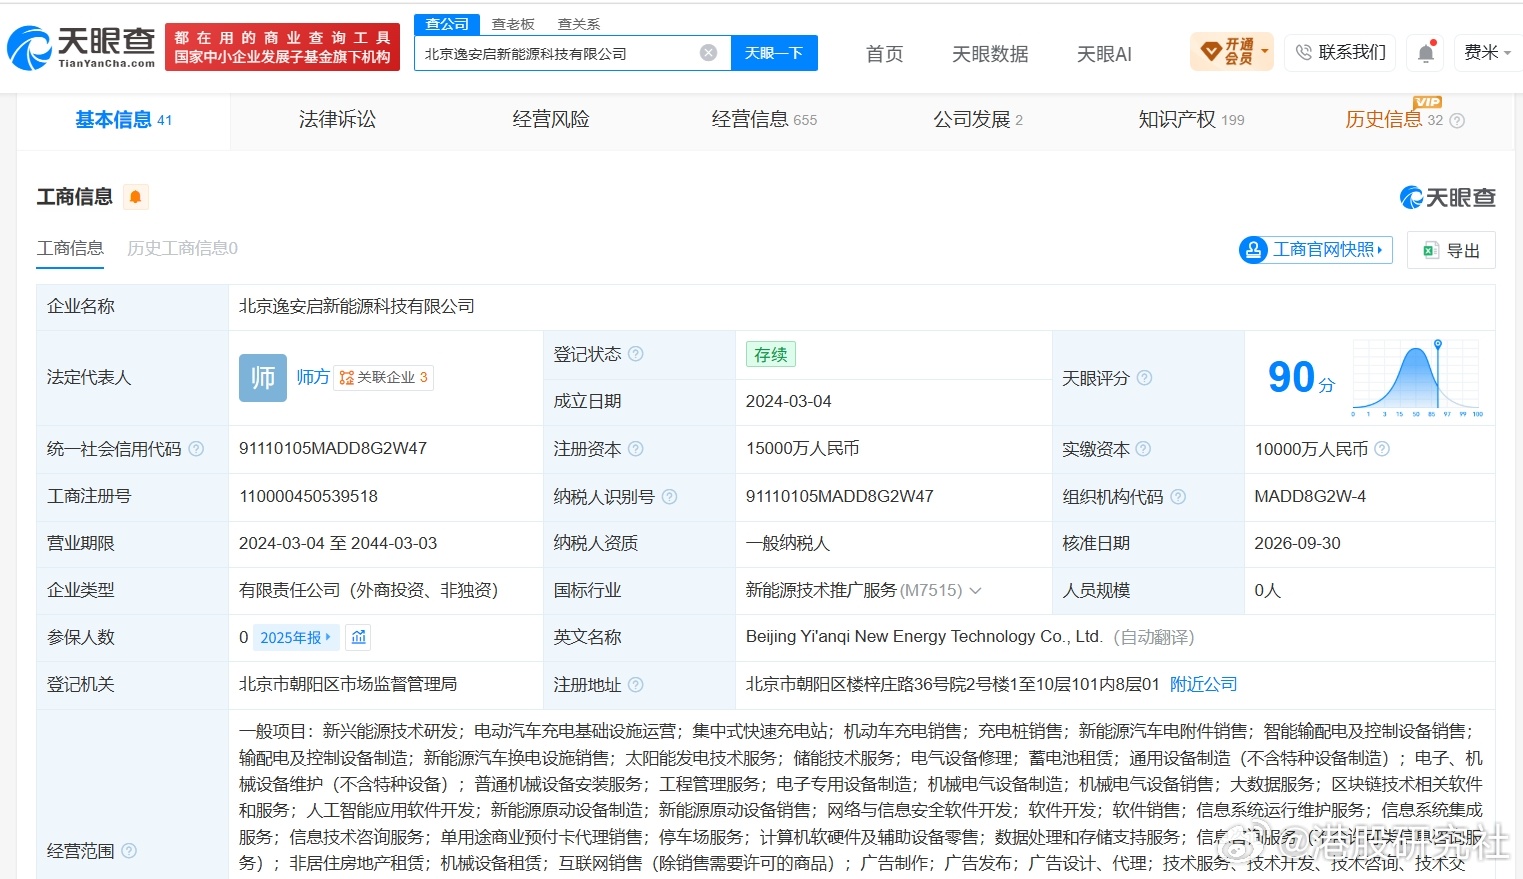Open the 参保人数 chart icon
This screenshot has width=1523, height=879.
(359, 637)
